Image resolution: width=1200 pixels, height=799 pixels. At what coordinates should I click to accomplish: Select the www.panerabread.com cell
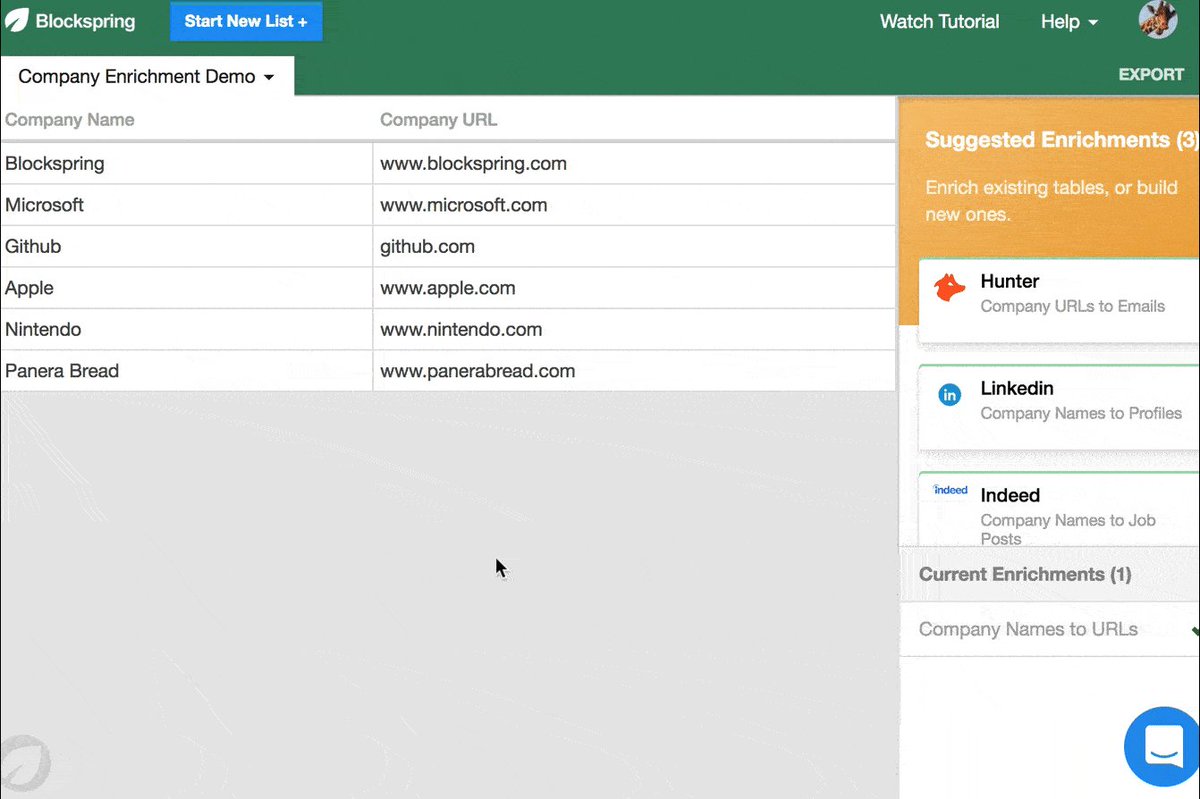point(634,371)
